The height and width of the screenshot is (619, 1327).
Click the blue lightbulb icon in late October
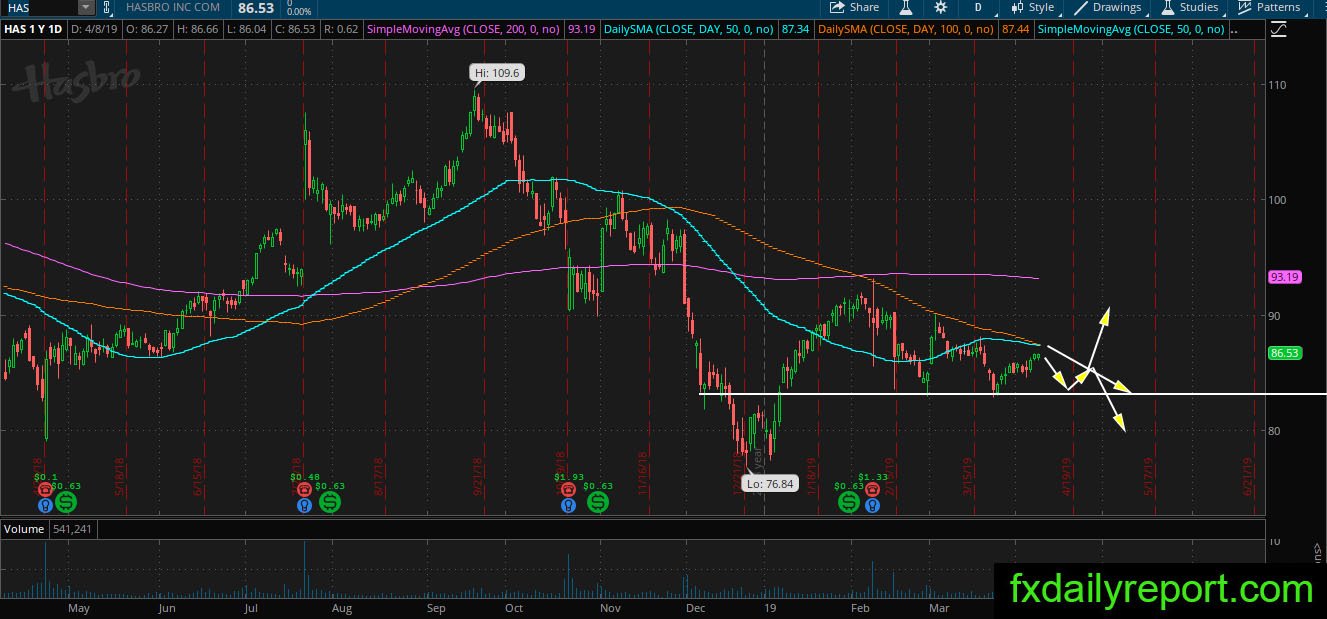[568, 505]
